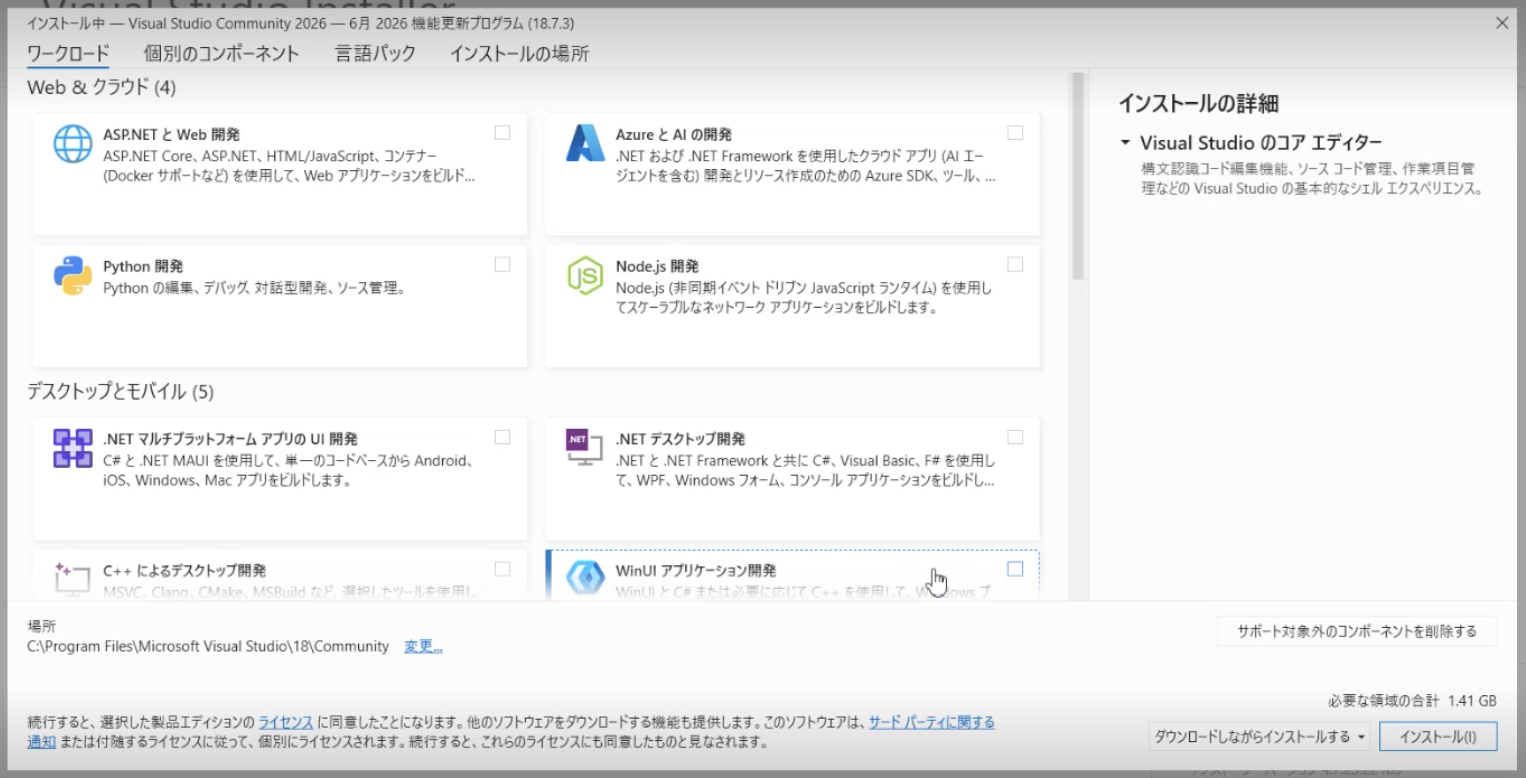Click サポート対象外のコンポーネントを削除する button

[x=1357, y=631]
